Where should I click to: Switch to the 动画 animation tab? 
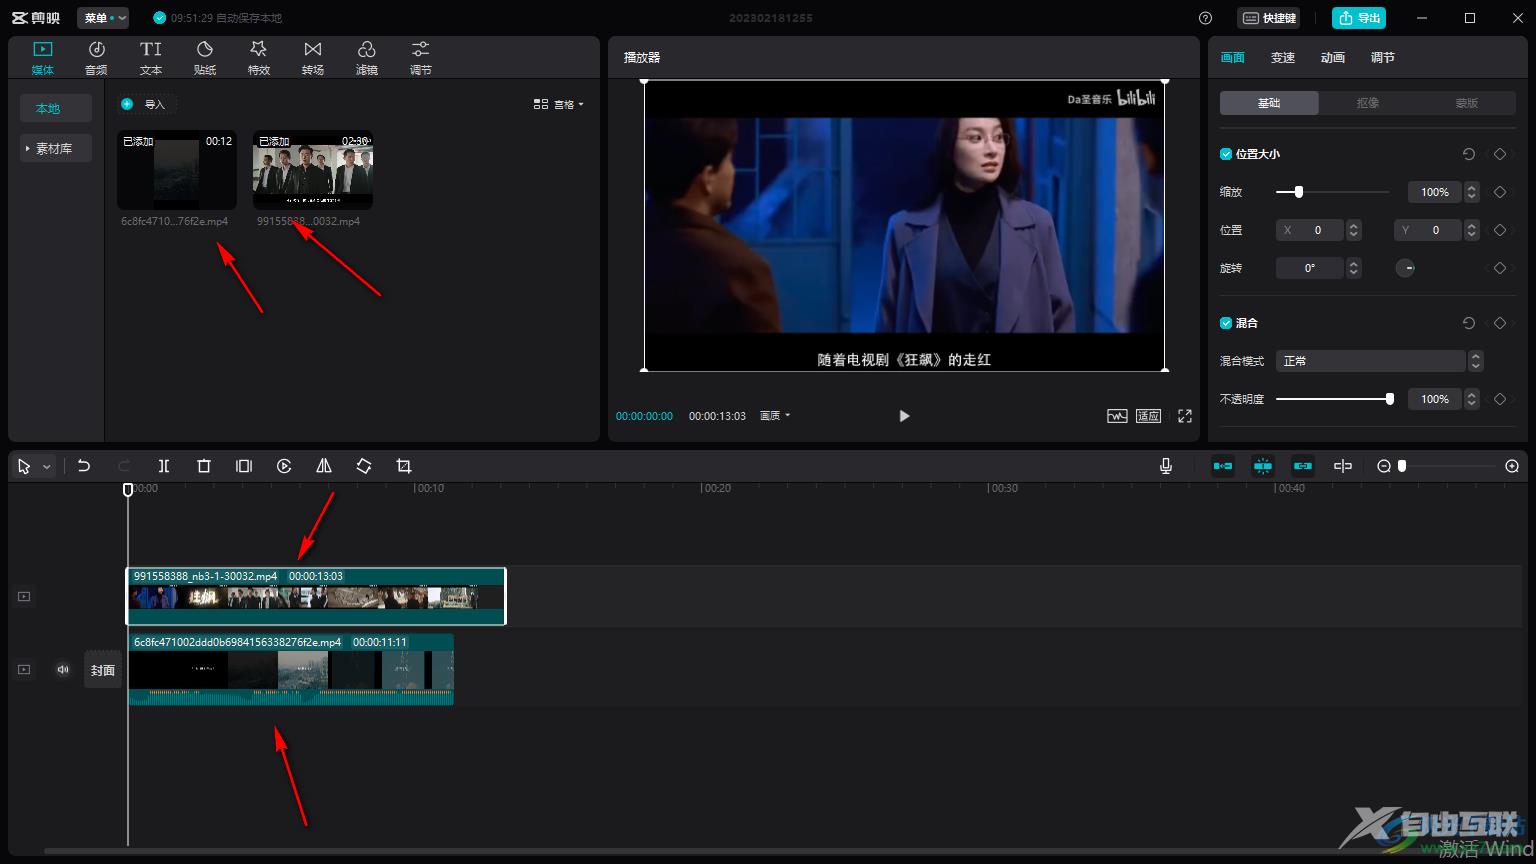(x=1333, y=58)
